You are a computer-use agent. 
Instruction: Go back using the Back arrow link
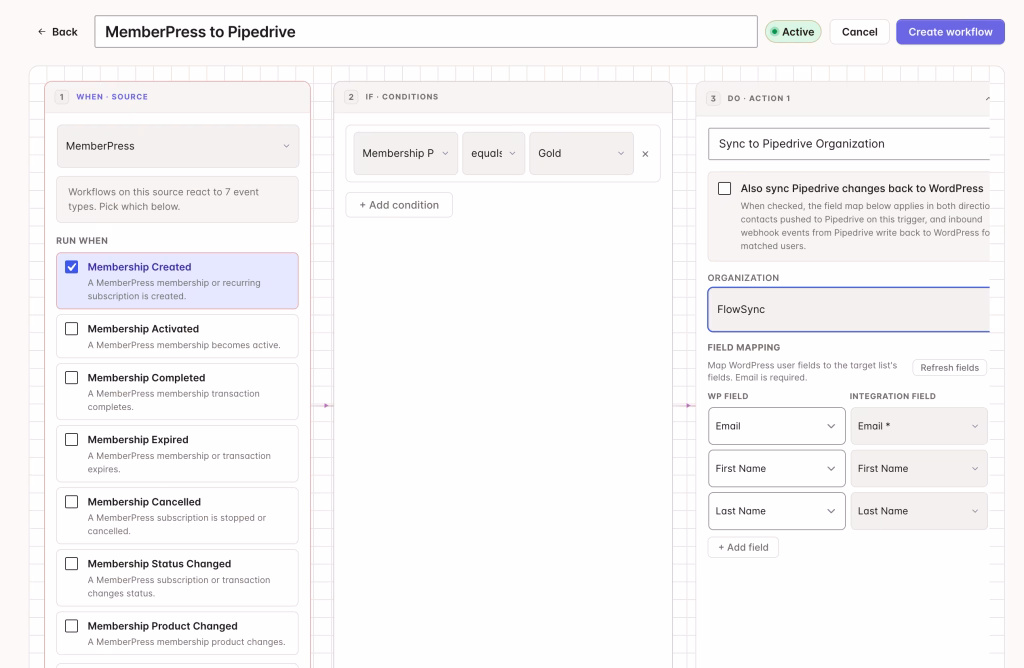click(x=57, y=31)
